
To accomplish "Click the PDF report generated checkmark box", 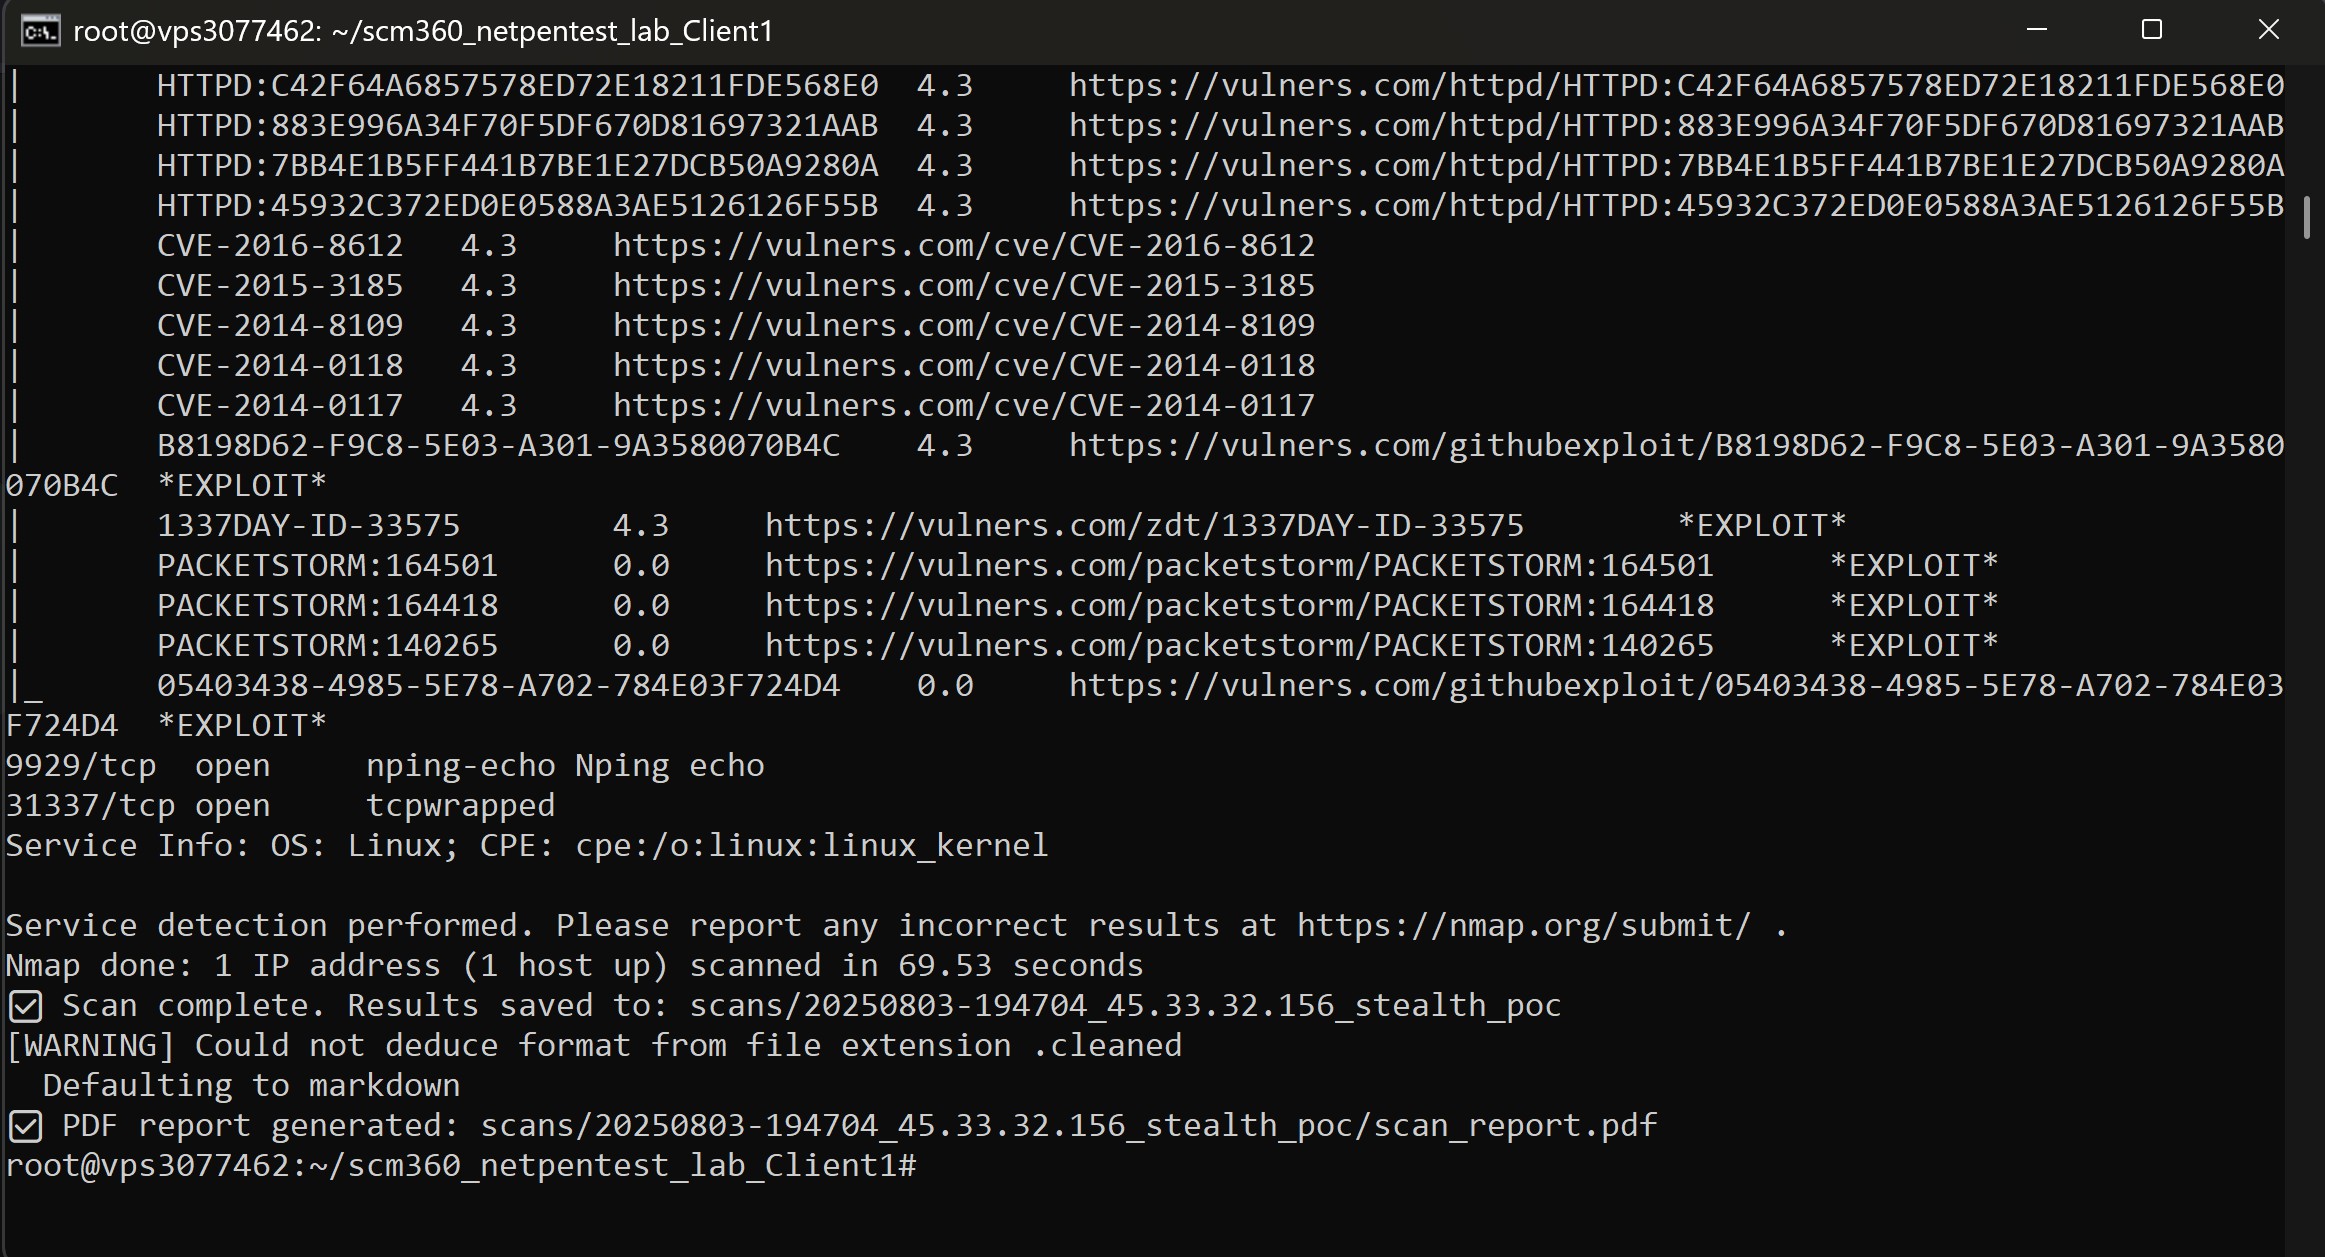I will [x=23, y=1124].
